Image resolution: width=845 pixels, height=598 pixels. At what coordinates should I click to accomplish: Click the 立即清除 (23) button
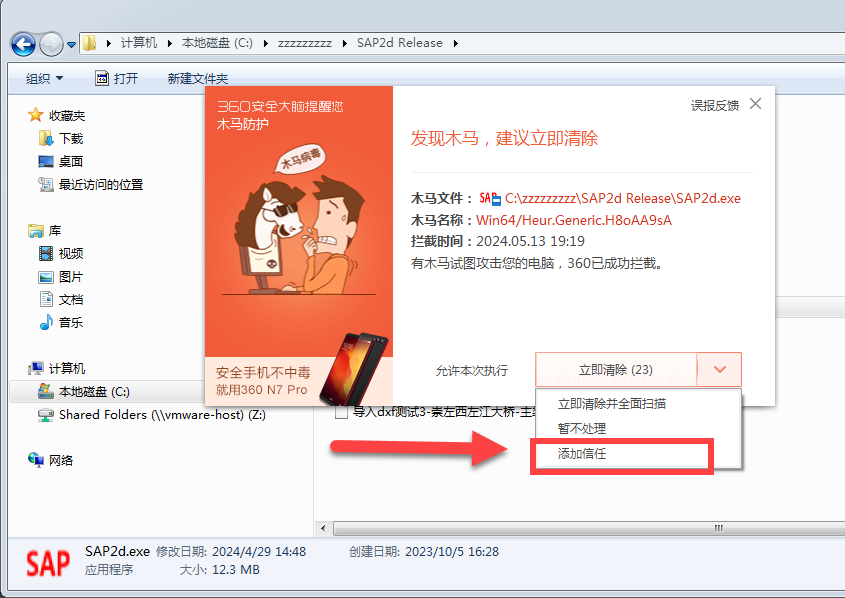tap(616, 370)
